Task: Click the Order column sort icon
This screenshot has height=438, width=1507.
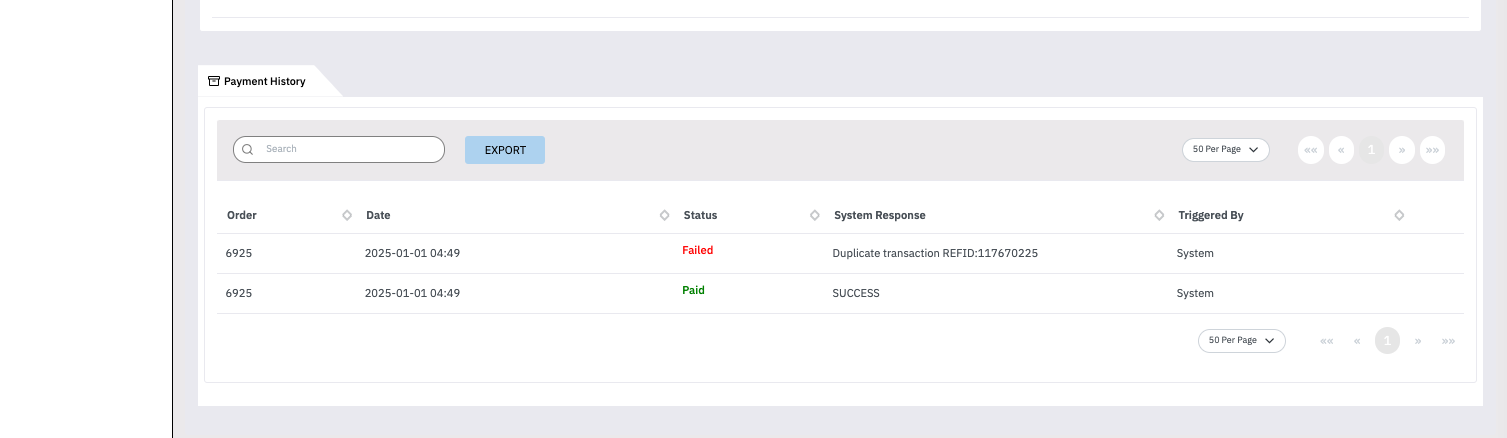Action: tap(347, 215)
